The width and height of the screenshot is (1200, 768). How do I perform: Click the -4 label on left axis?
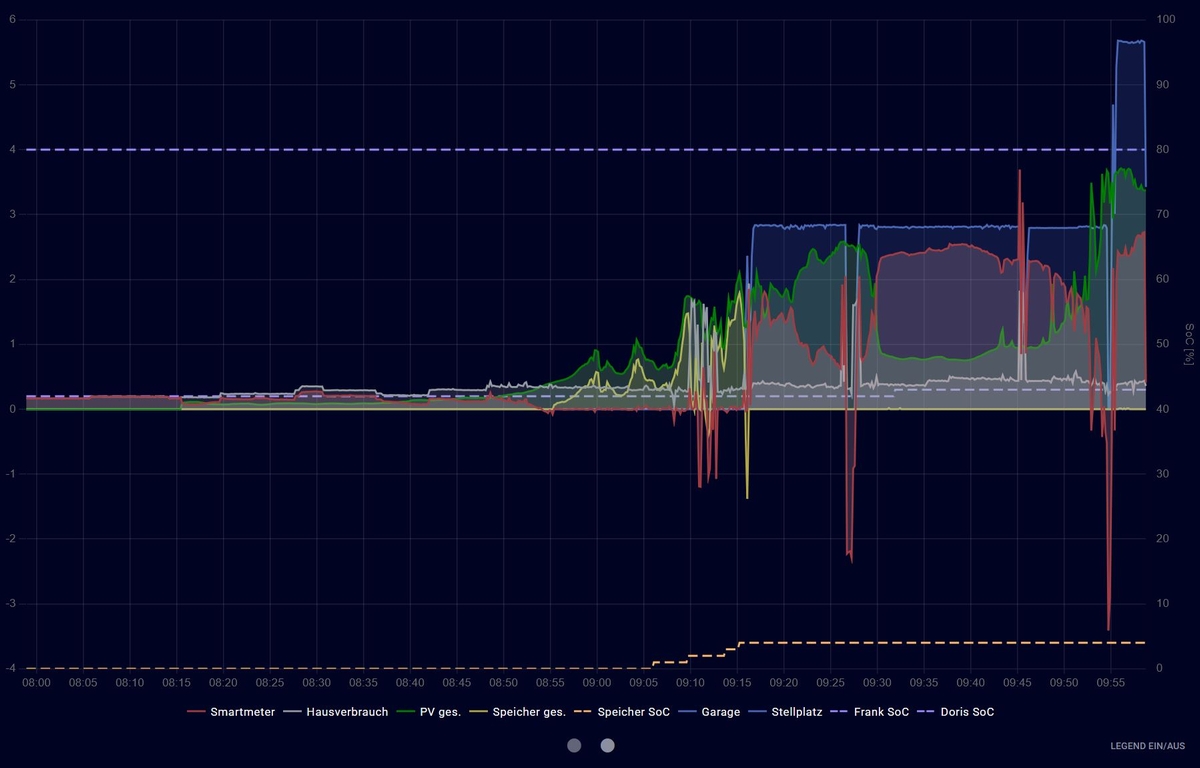point(10,668)
